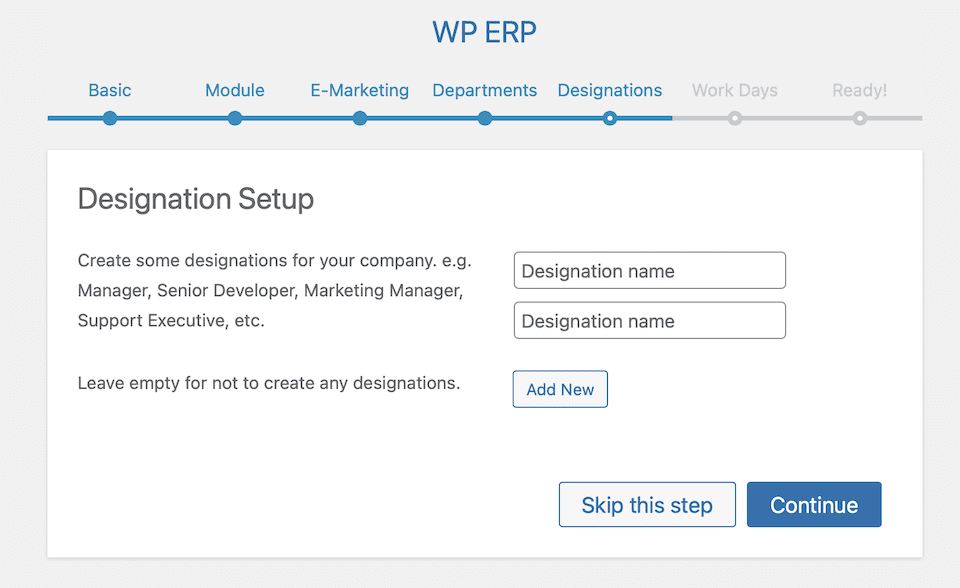The height and width of the screenshot is (588, 960).
Task: Click the hollow Work Days progress dot
Action: (x=734, y=118)
